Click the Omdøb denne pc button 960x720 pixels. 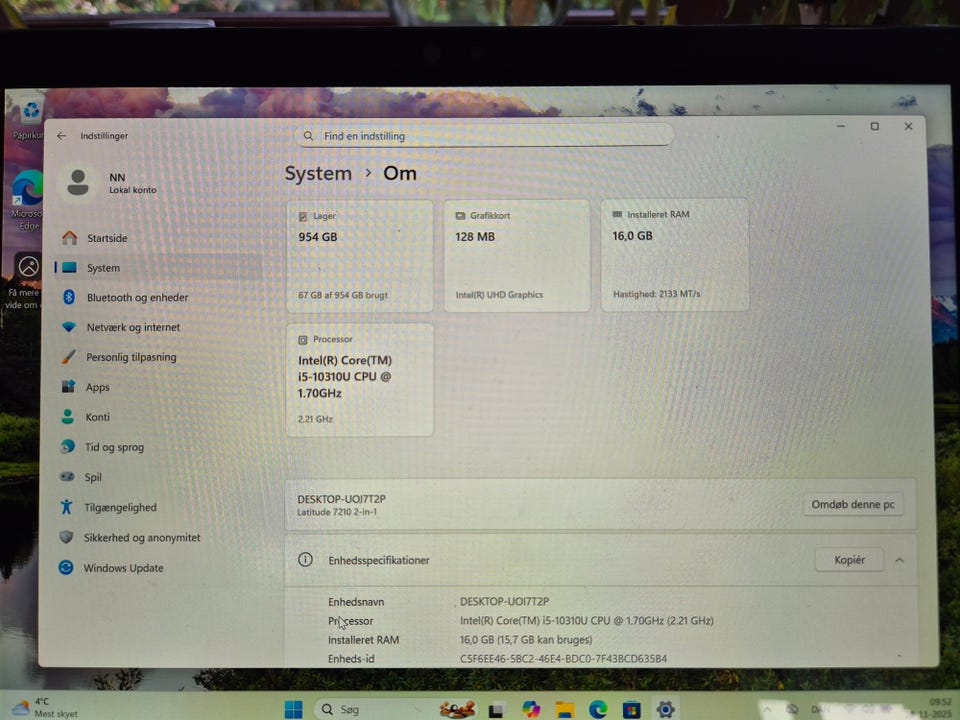click(x=853, y=504)
